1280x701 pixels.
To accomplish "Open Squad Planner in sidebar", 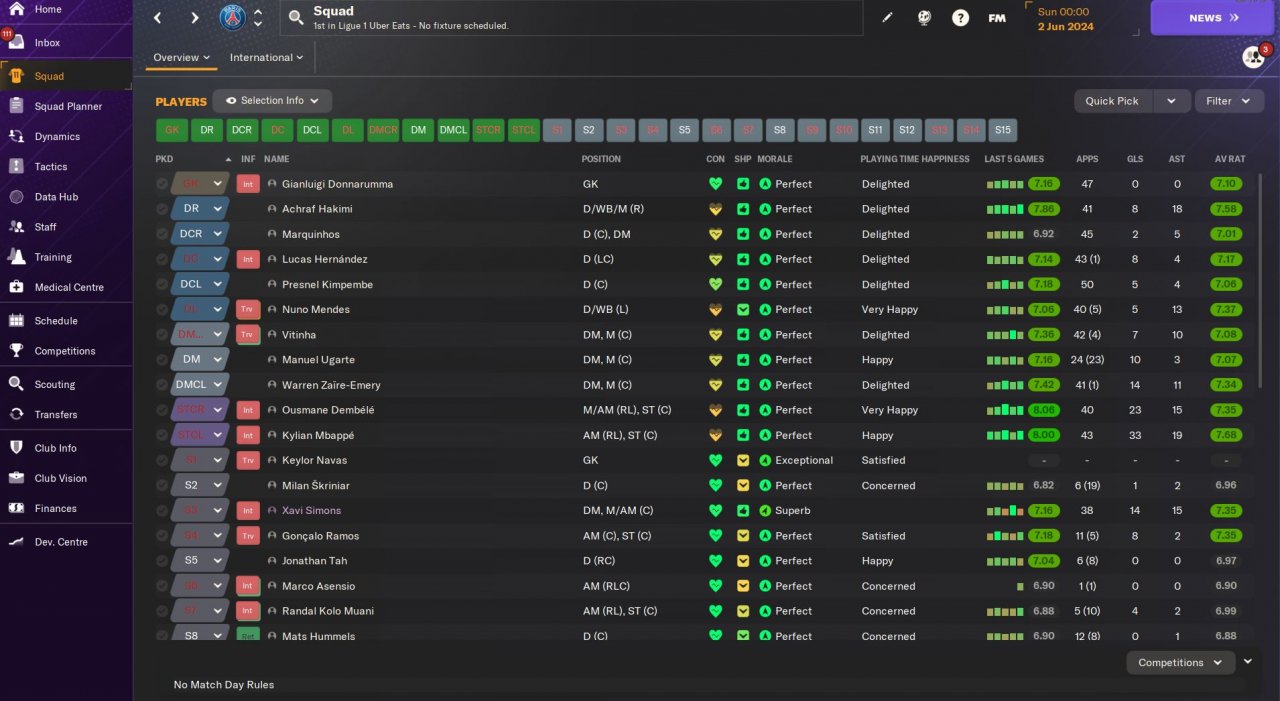I will [66, 106].
